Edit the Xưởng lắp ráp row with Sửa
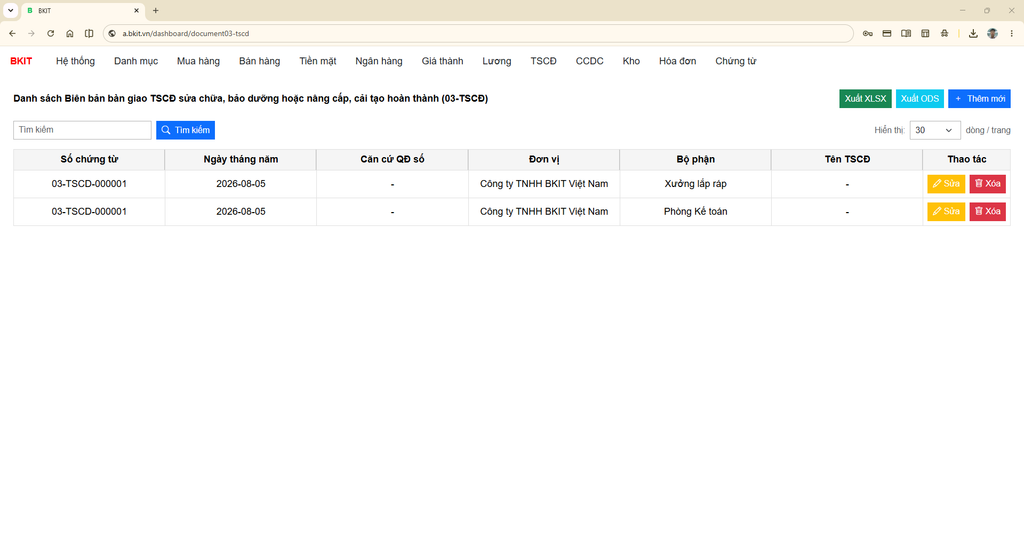The width and height of the screenshot is (1024, 550). point(946,184)
